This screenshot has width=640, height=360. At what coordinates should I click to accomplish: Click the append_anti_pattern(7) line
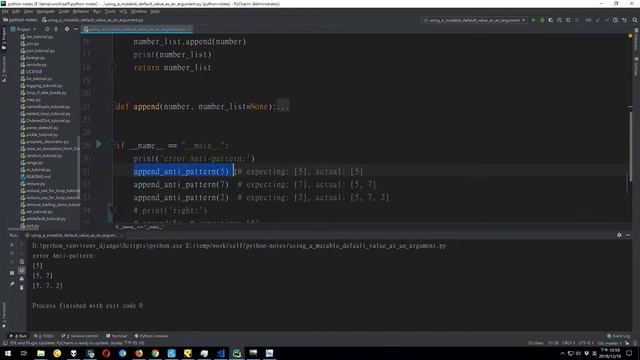point(181,184)
